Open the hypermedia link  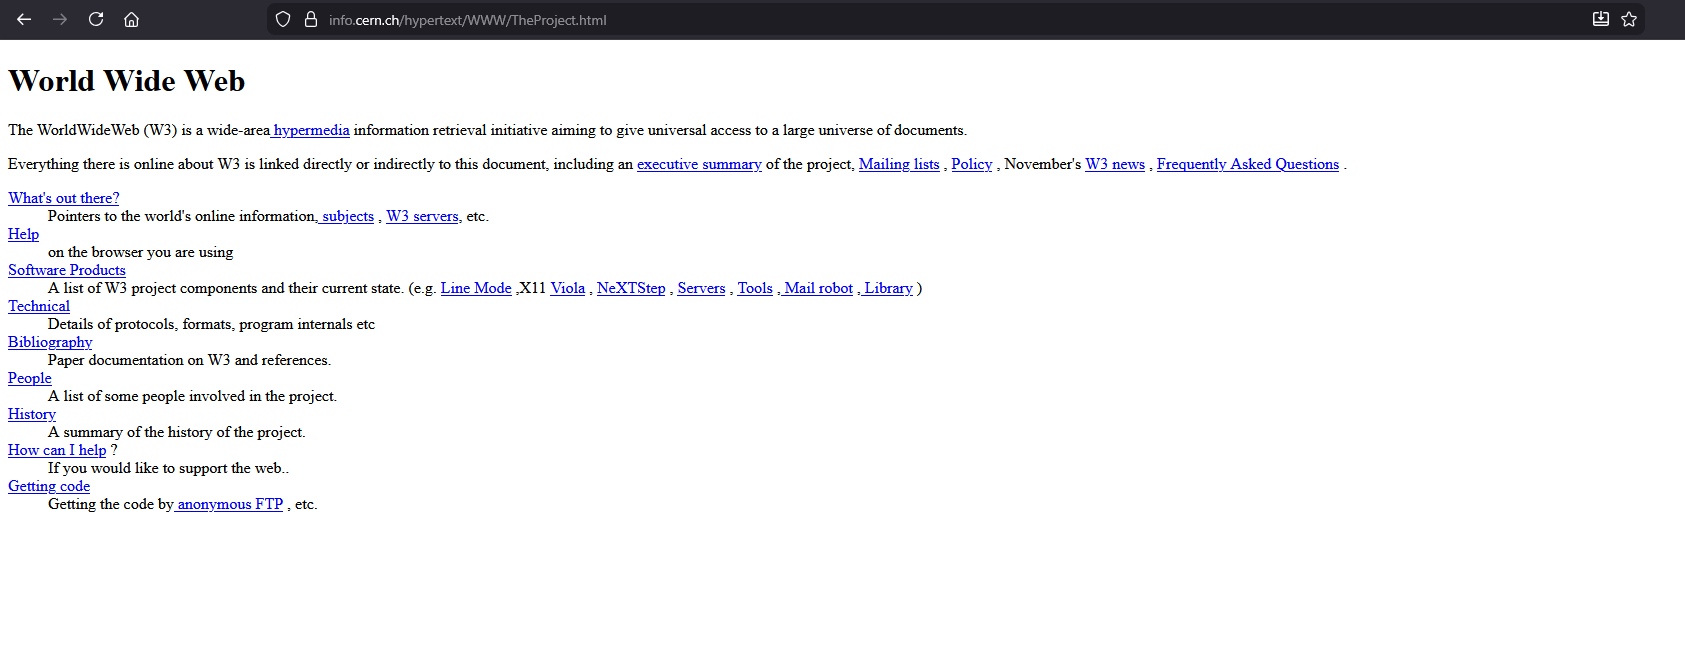(312, 130)
